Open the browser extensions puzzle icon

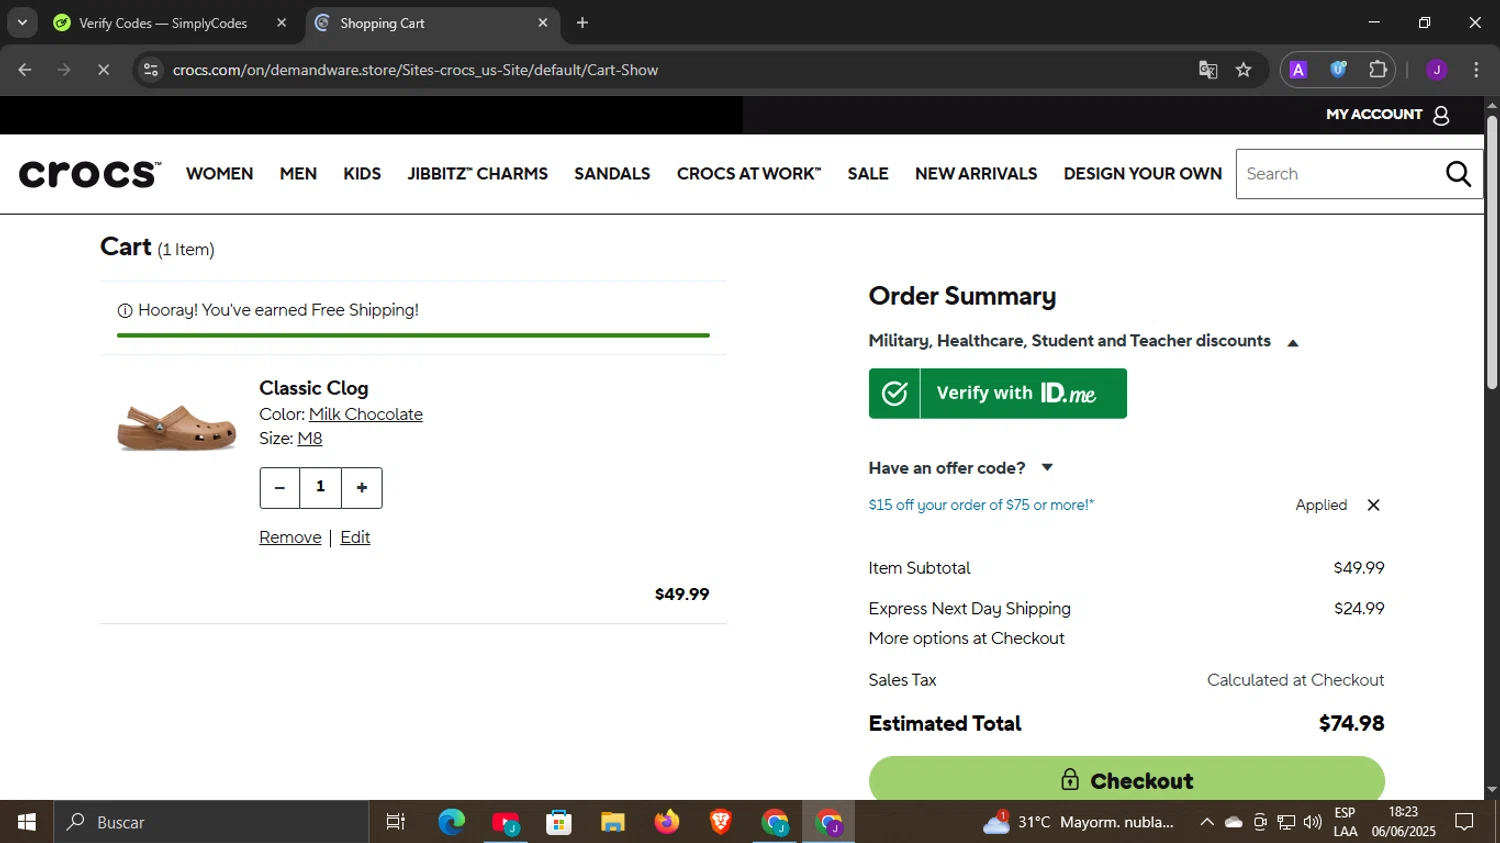pyautogui.click(x=1378, y=70)
